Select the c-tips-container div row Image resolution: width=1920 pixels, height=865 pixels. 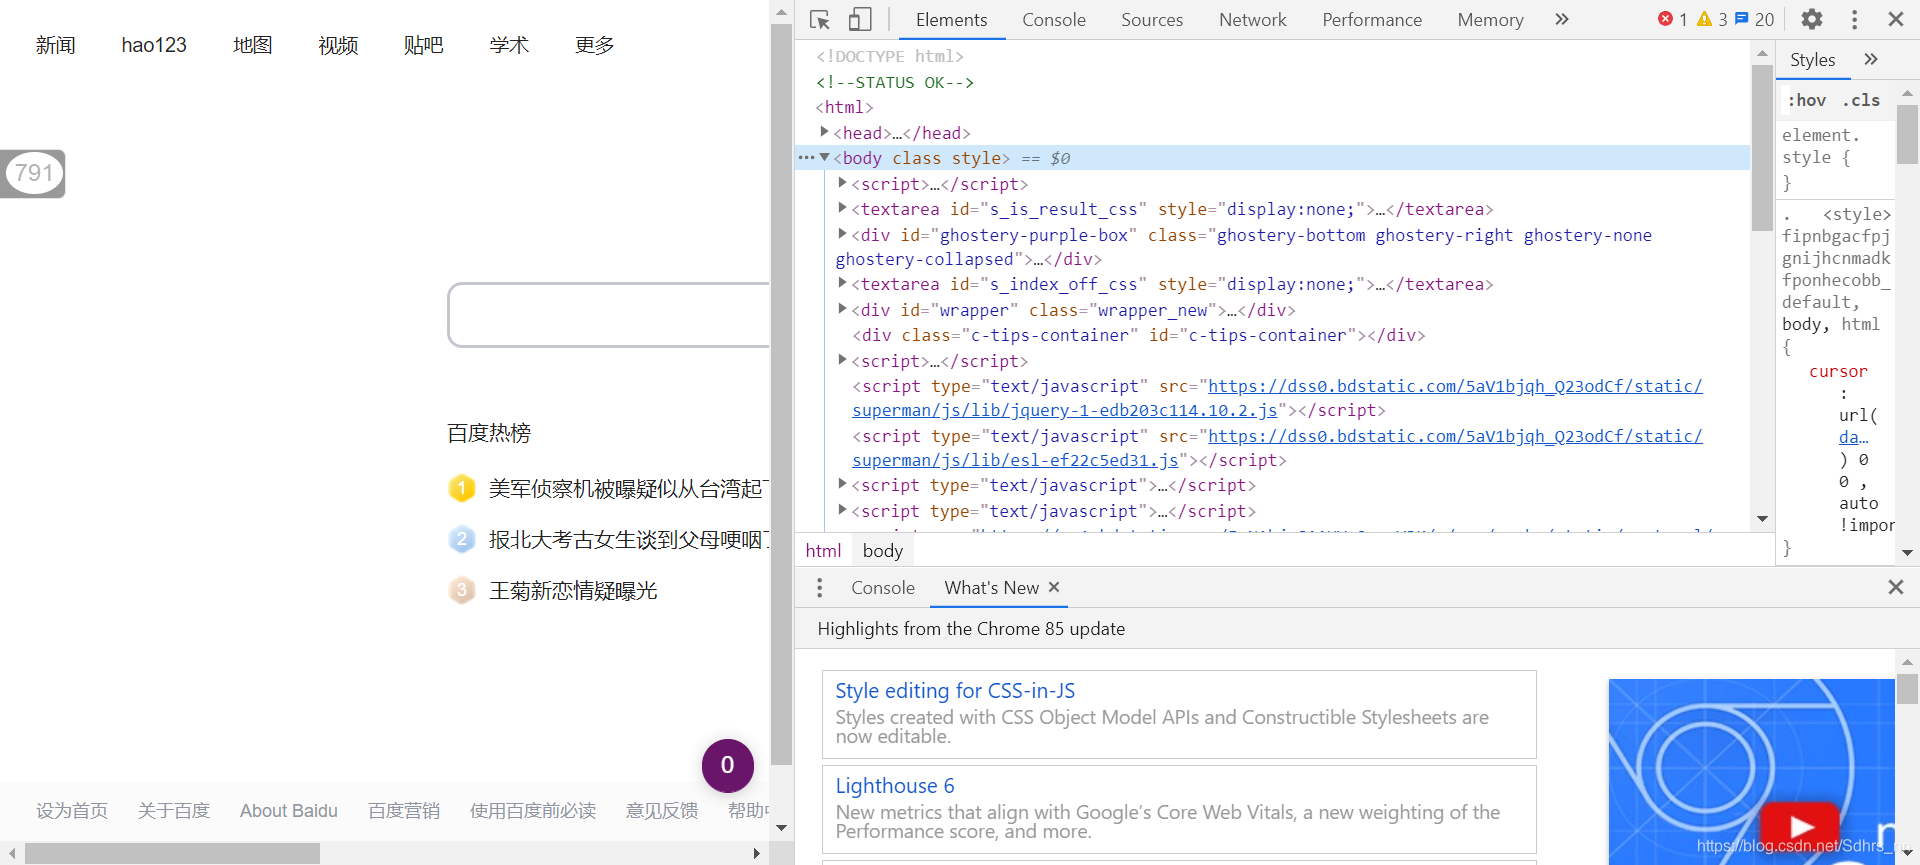point(1138,335)
